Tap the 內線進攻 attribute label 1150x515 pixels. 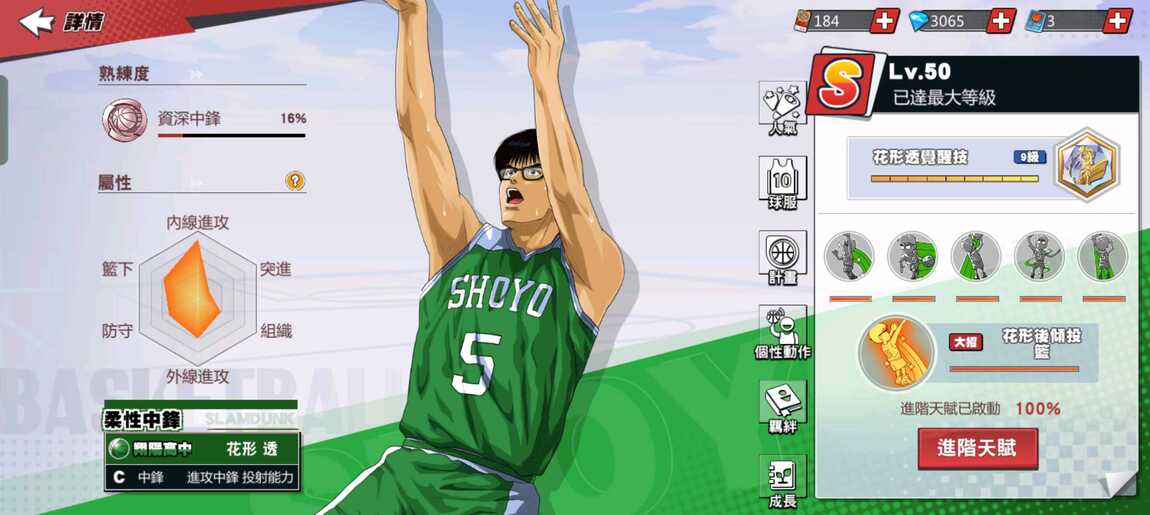click(x=197, y=222)
